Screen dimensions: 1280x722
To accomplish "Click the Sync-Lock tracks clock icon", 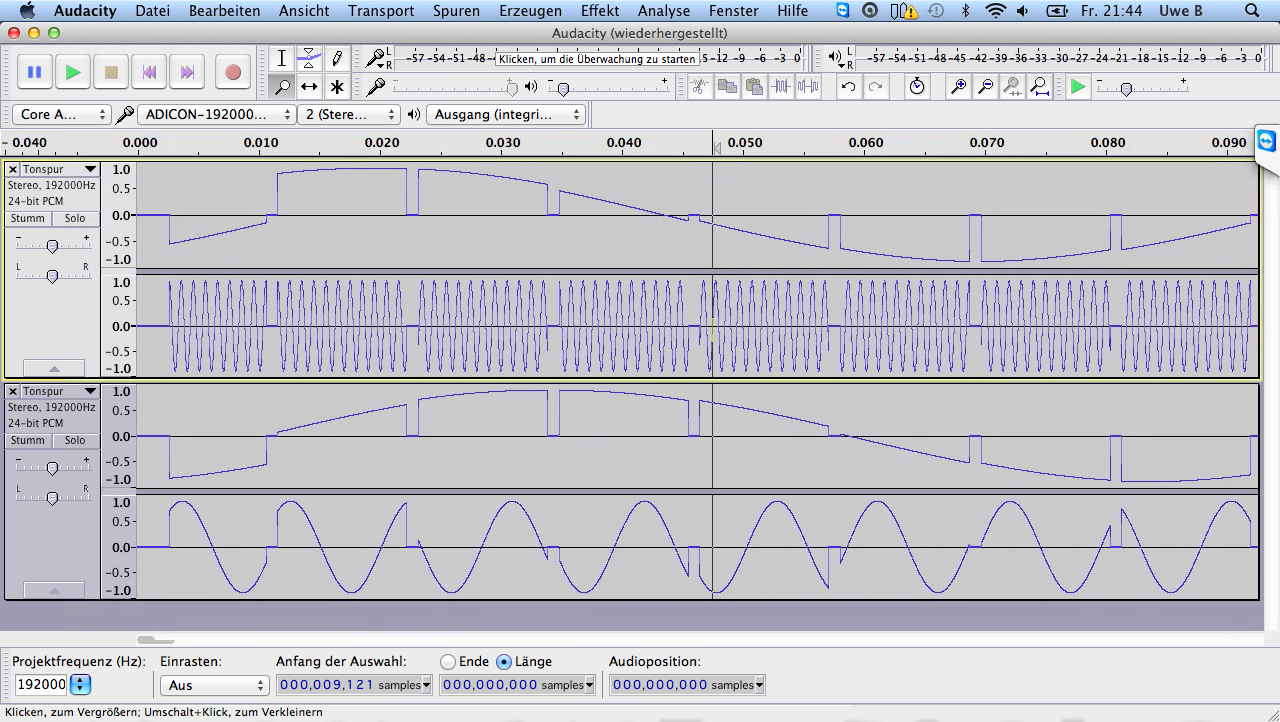I will click(x=917, y=86).
